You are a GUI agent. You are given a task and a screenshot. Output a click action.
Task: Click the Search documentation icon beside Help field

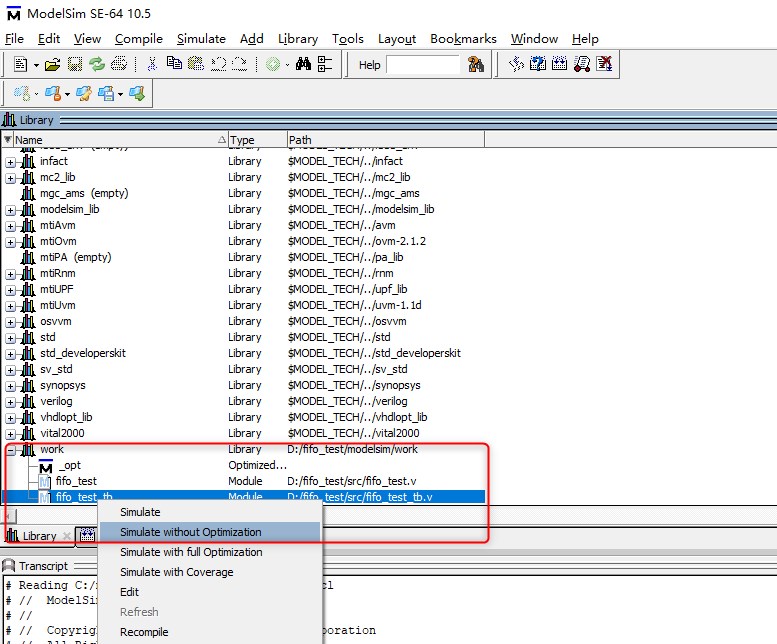[476, 64]
